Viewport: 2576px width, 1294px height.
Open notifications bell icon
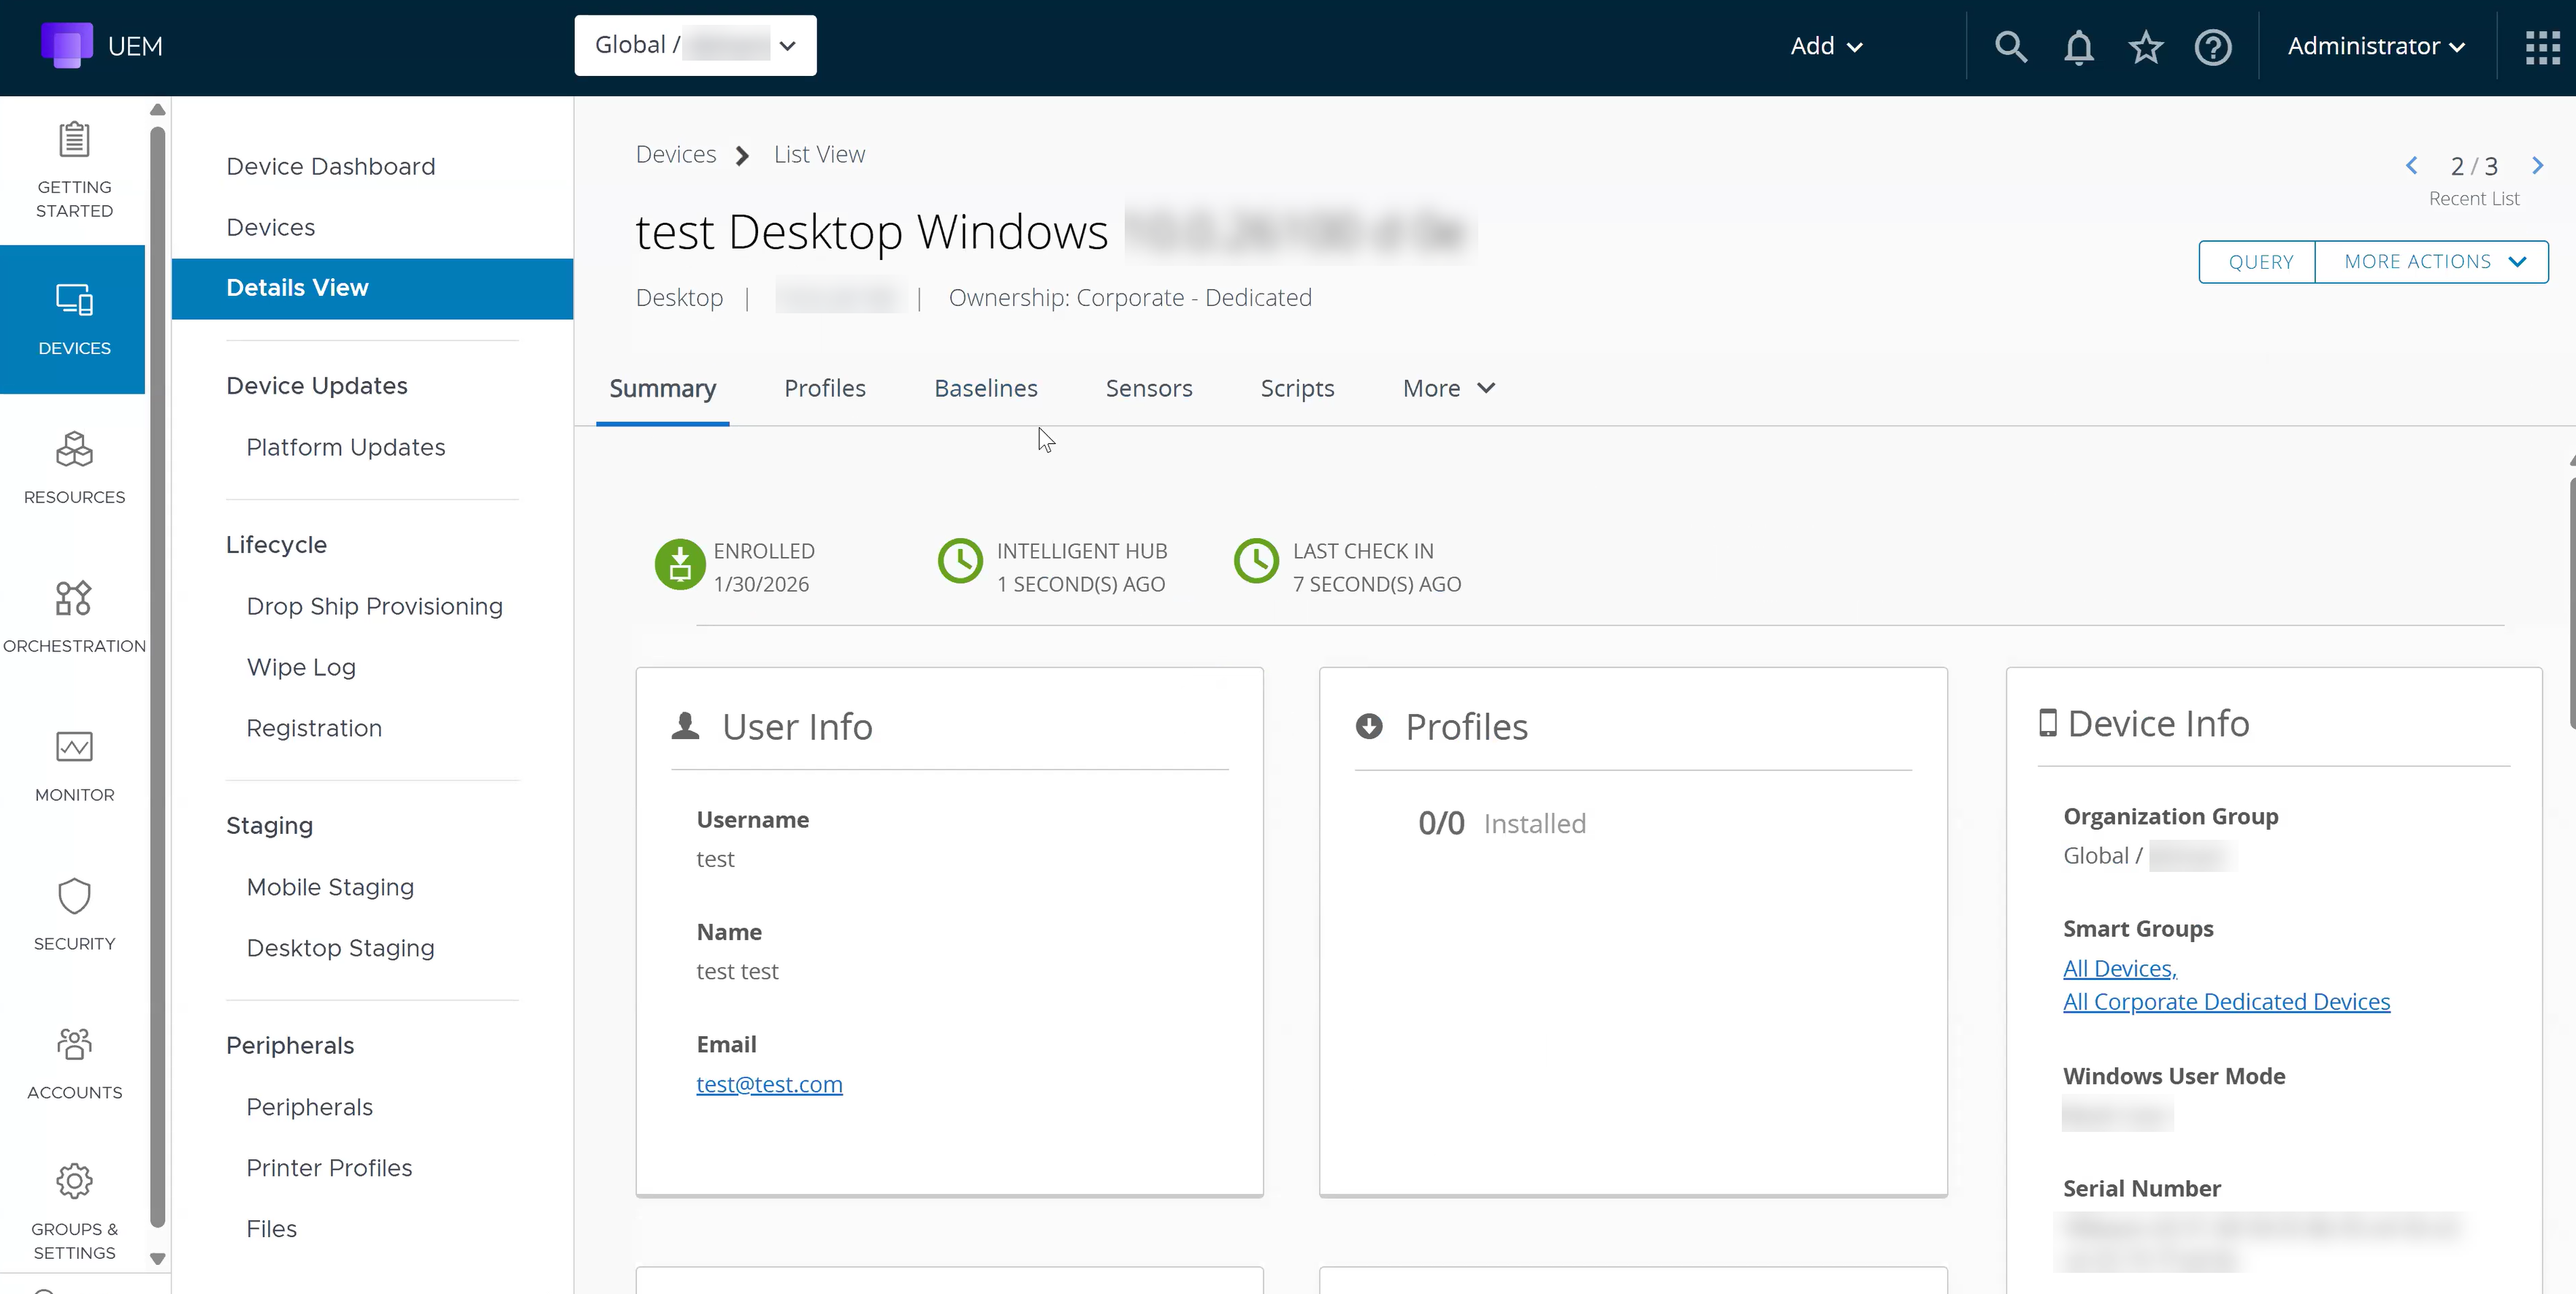tap(2079, 47)
